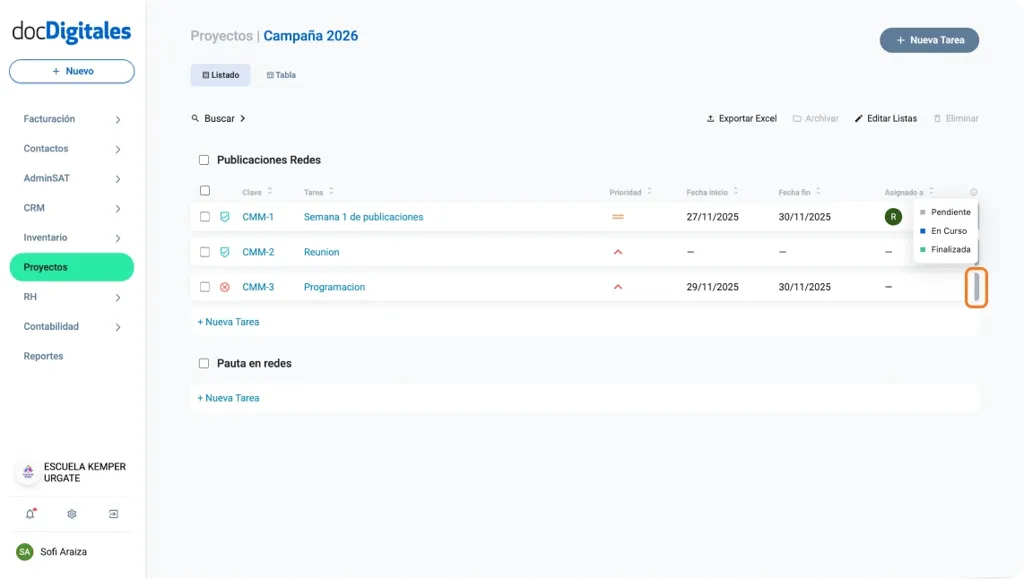Click the logout icon in sidebar
Viewport: 1024px width, 579px height.
pyautogui.click(x=114, y=513)
